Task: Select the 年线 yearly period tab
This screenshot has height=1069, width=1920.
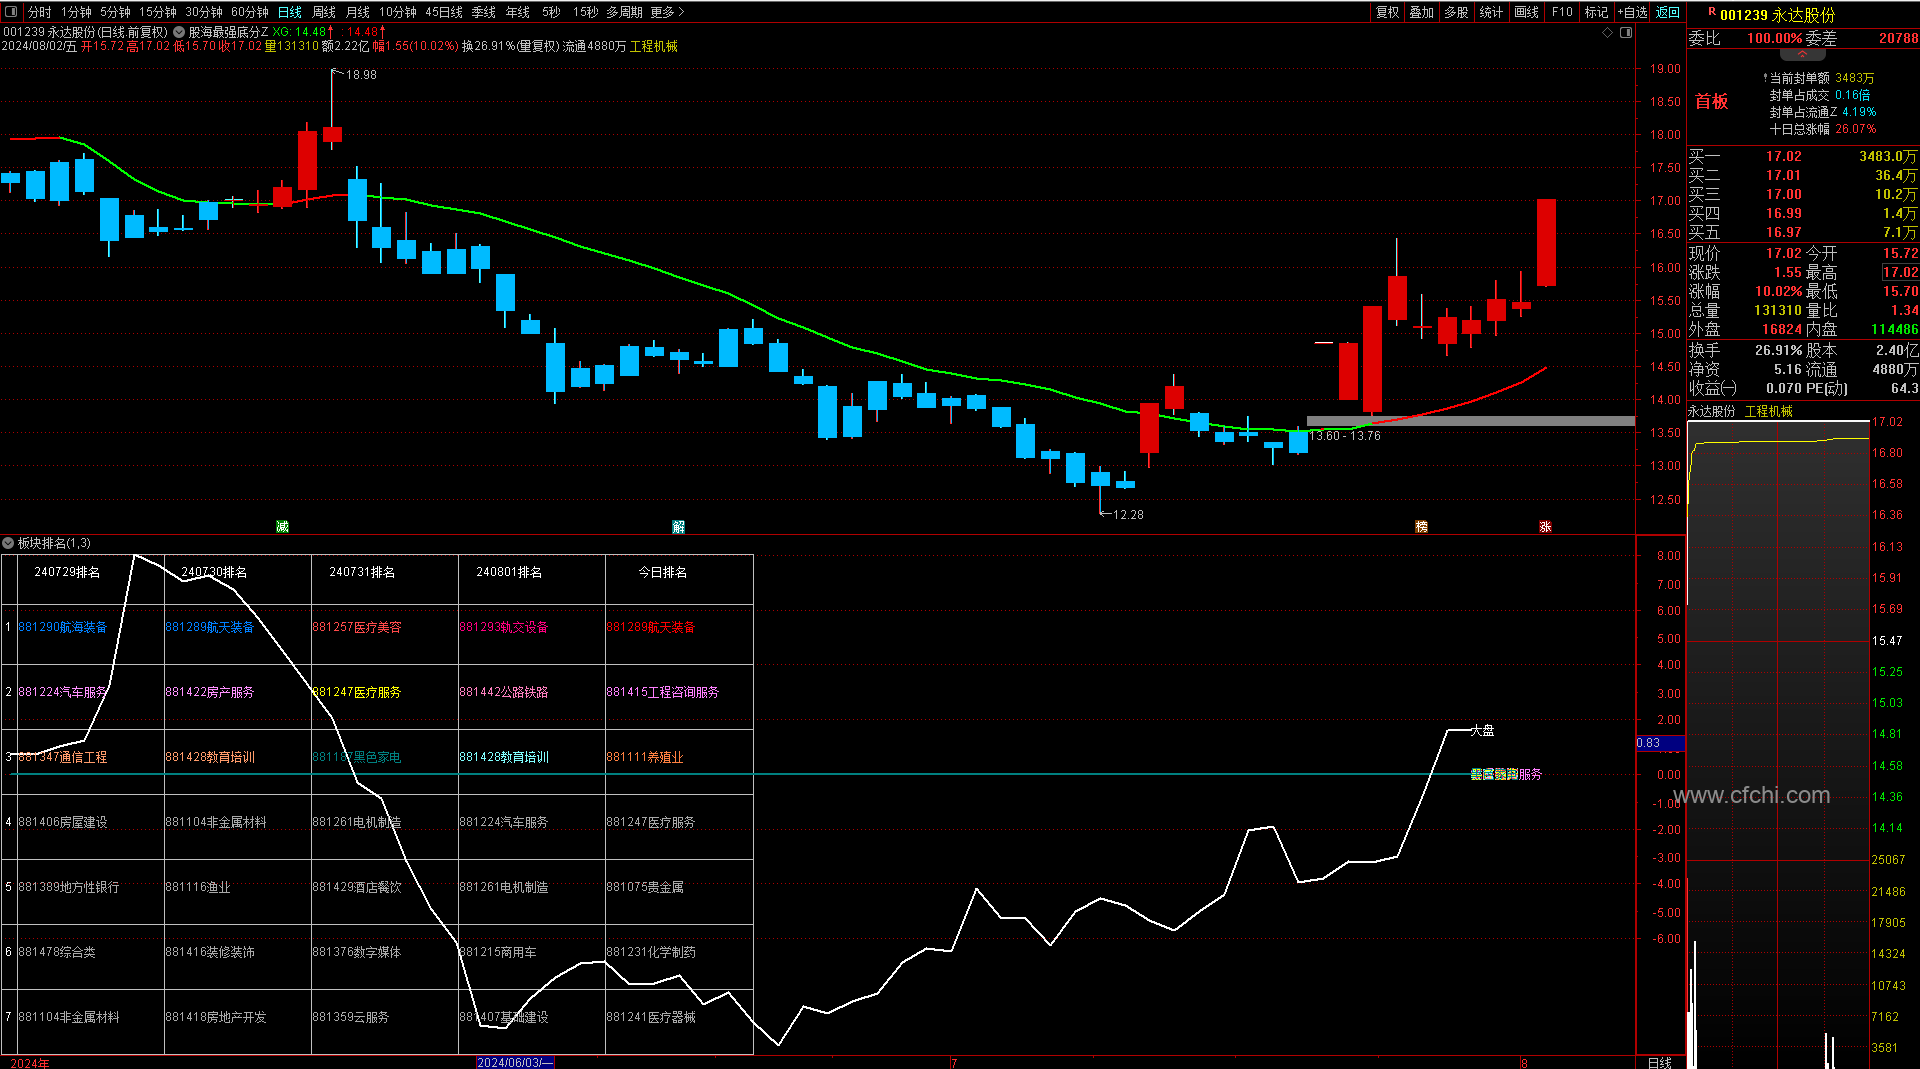Action: pos(517,12)
